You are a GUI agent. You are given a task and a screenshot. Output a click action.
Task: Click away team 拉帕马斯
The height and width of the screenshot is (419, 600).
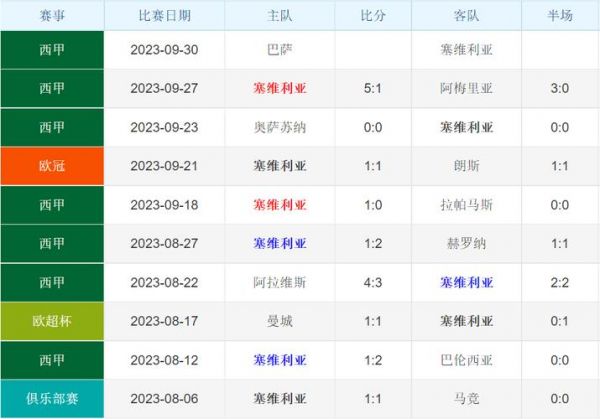pyautogui.click(x=466, y=205)
